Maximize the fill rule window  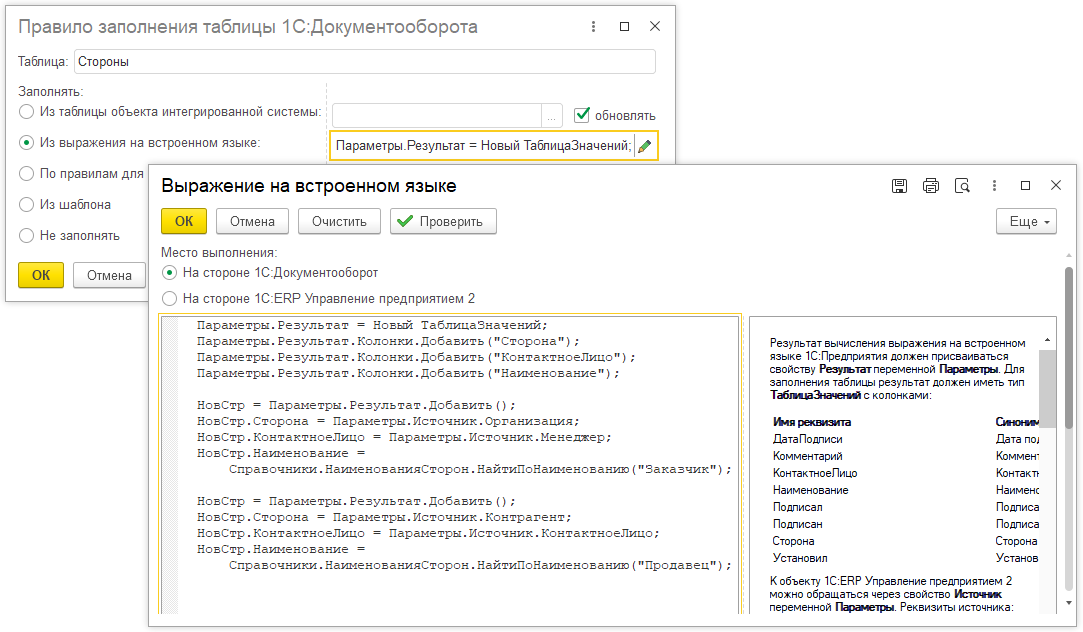click(624, 26)
